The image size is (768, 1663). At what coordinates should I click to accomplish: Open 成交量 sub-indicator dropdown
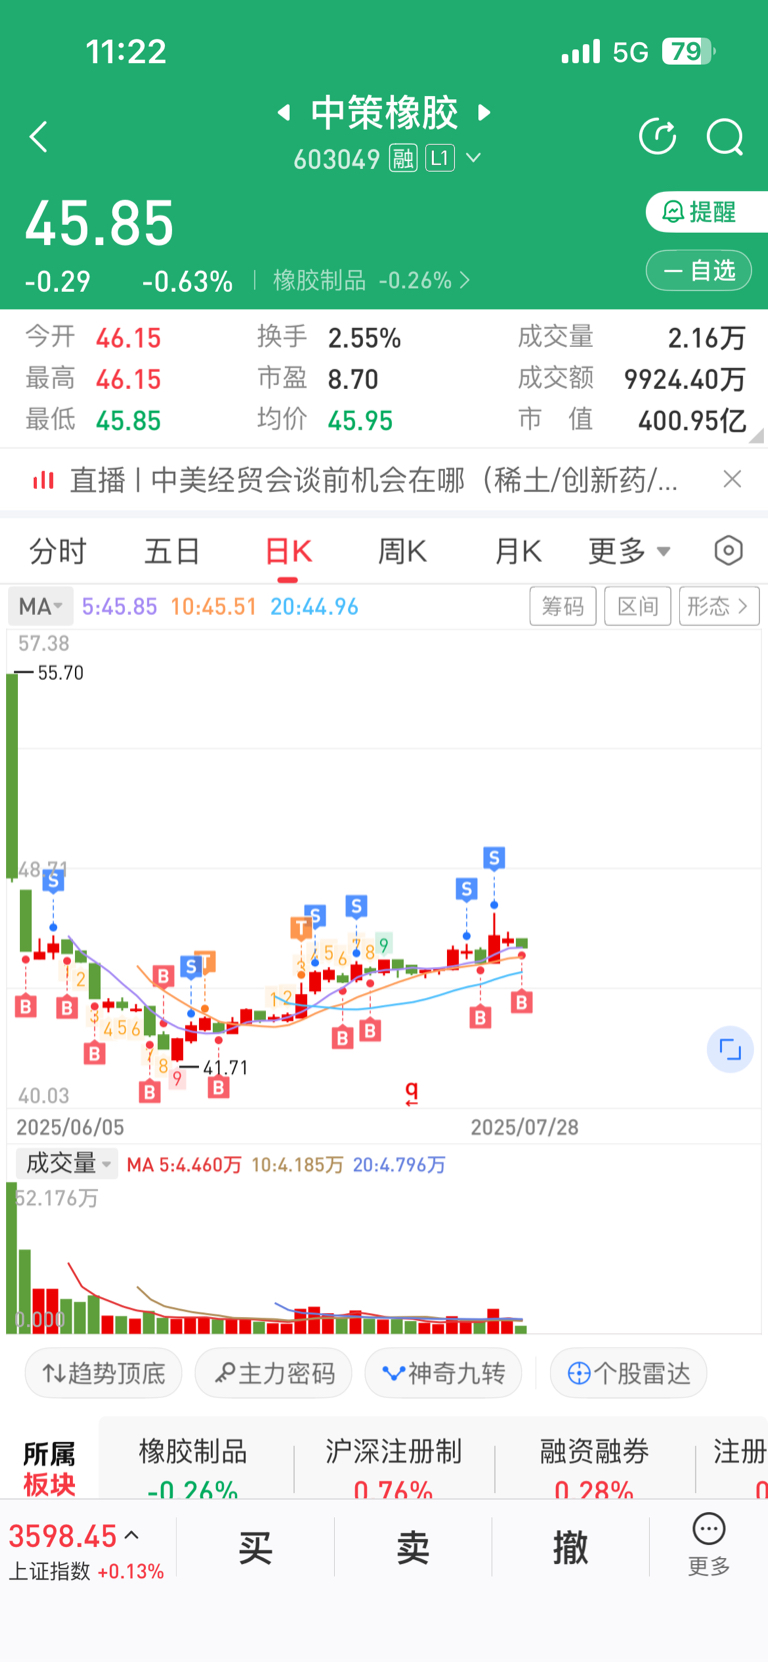click(x=67, y=1163)
